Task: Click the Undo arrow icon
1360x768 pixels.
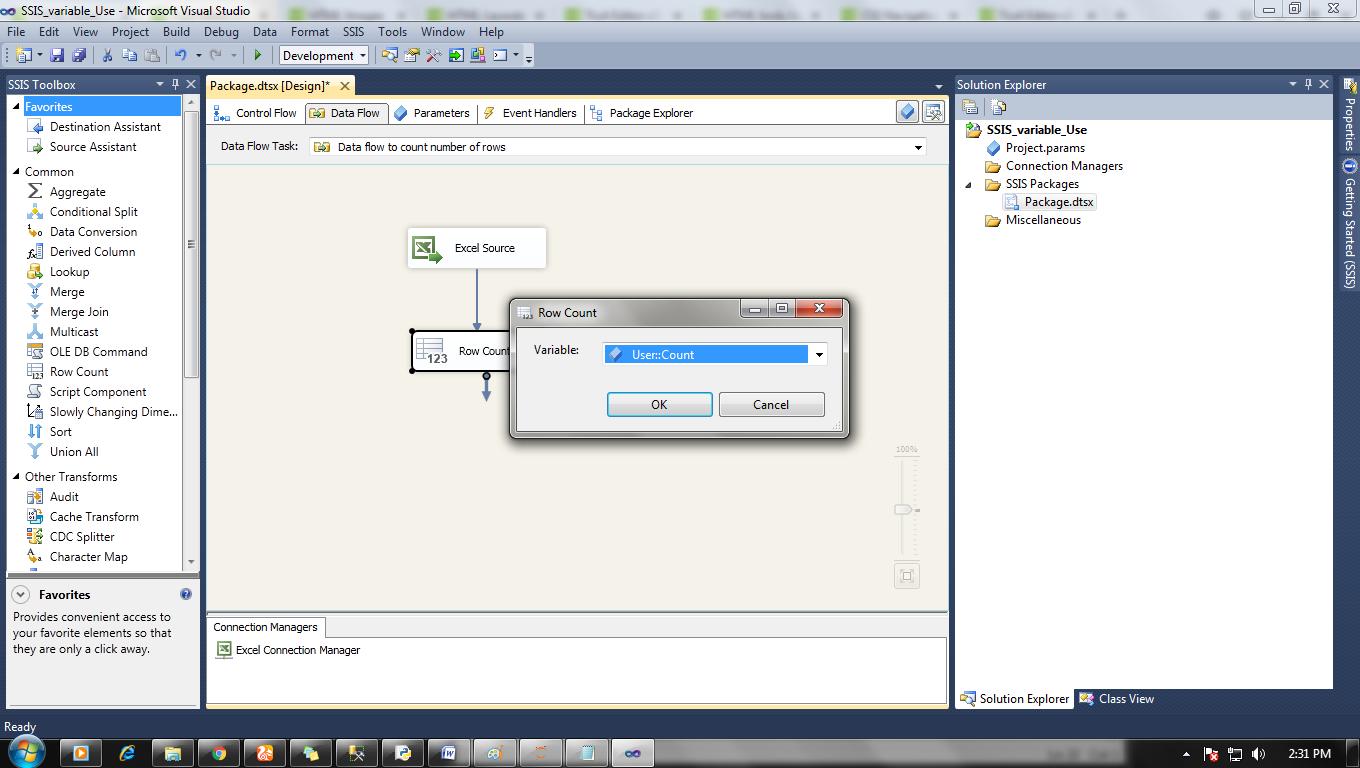Action: 180,55
